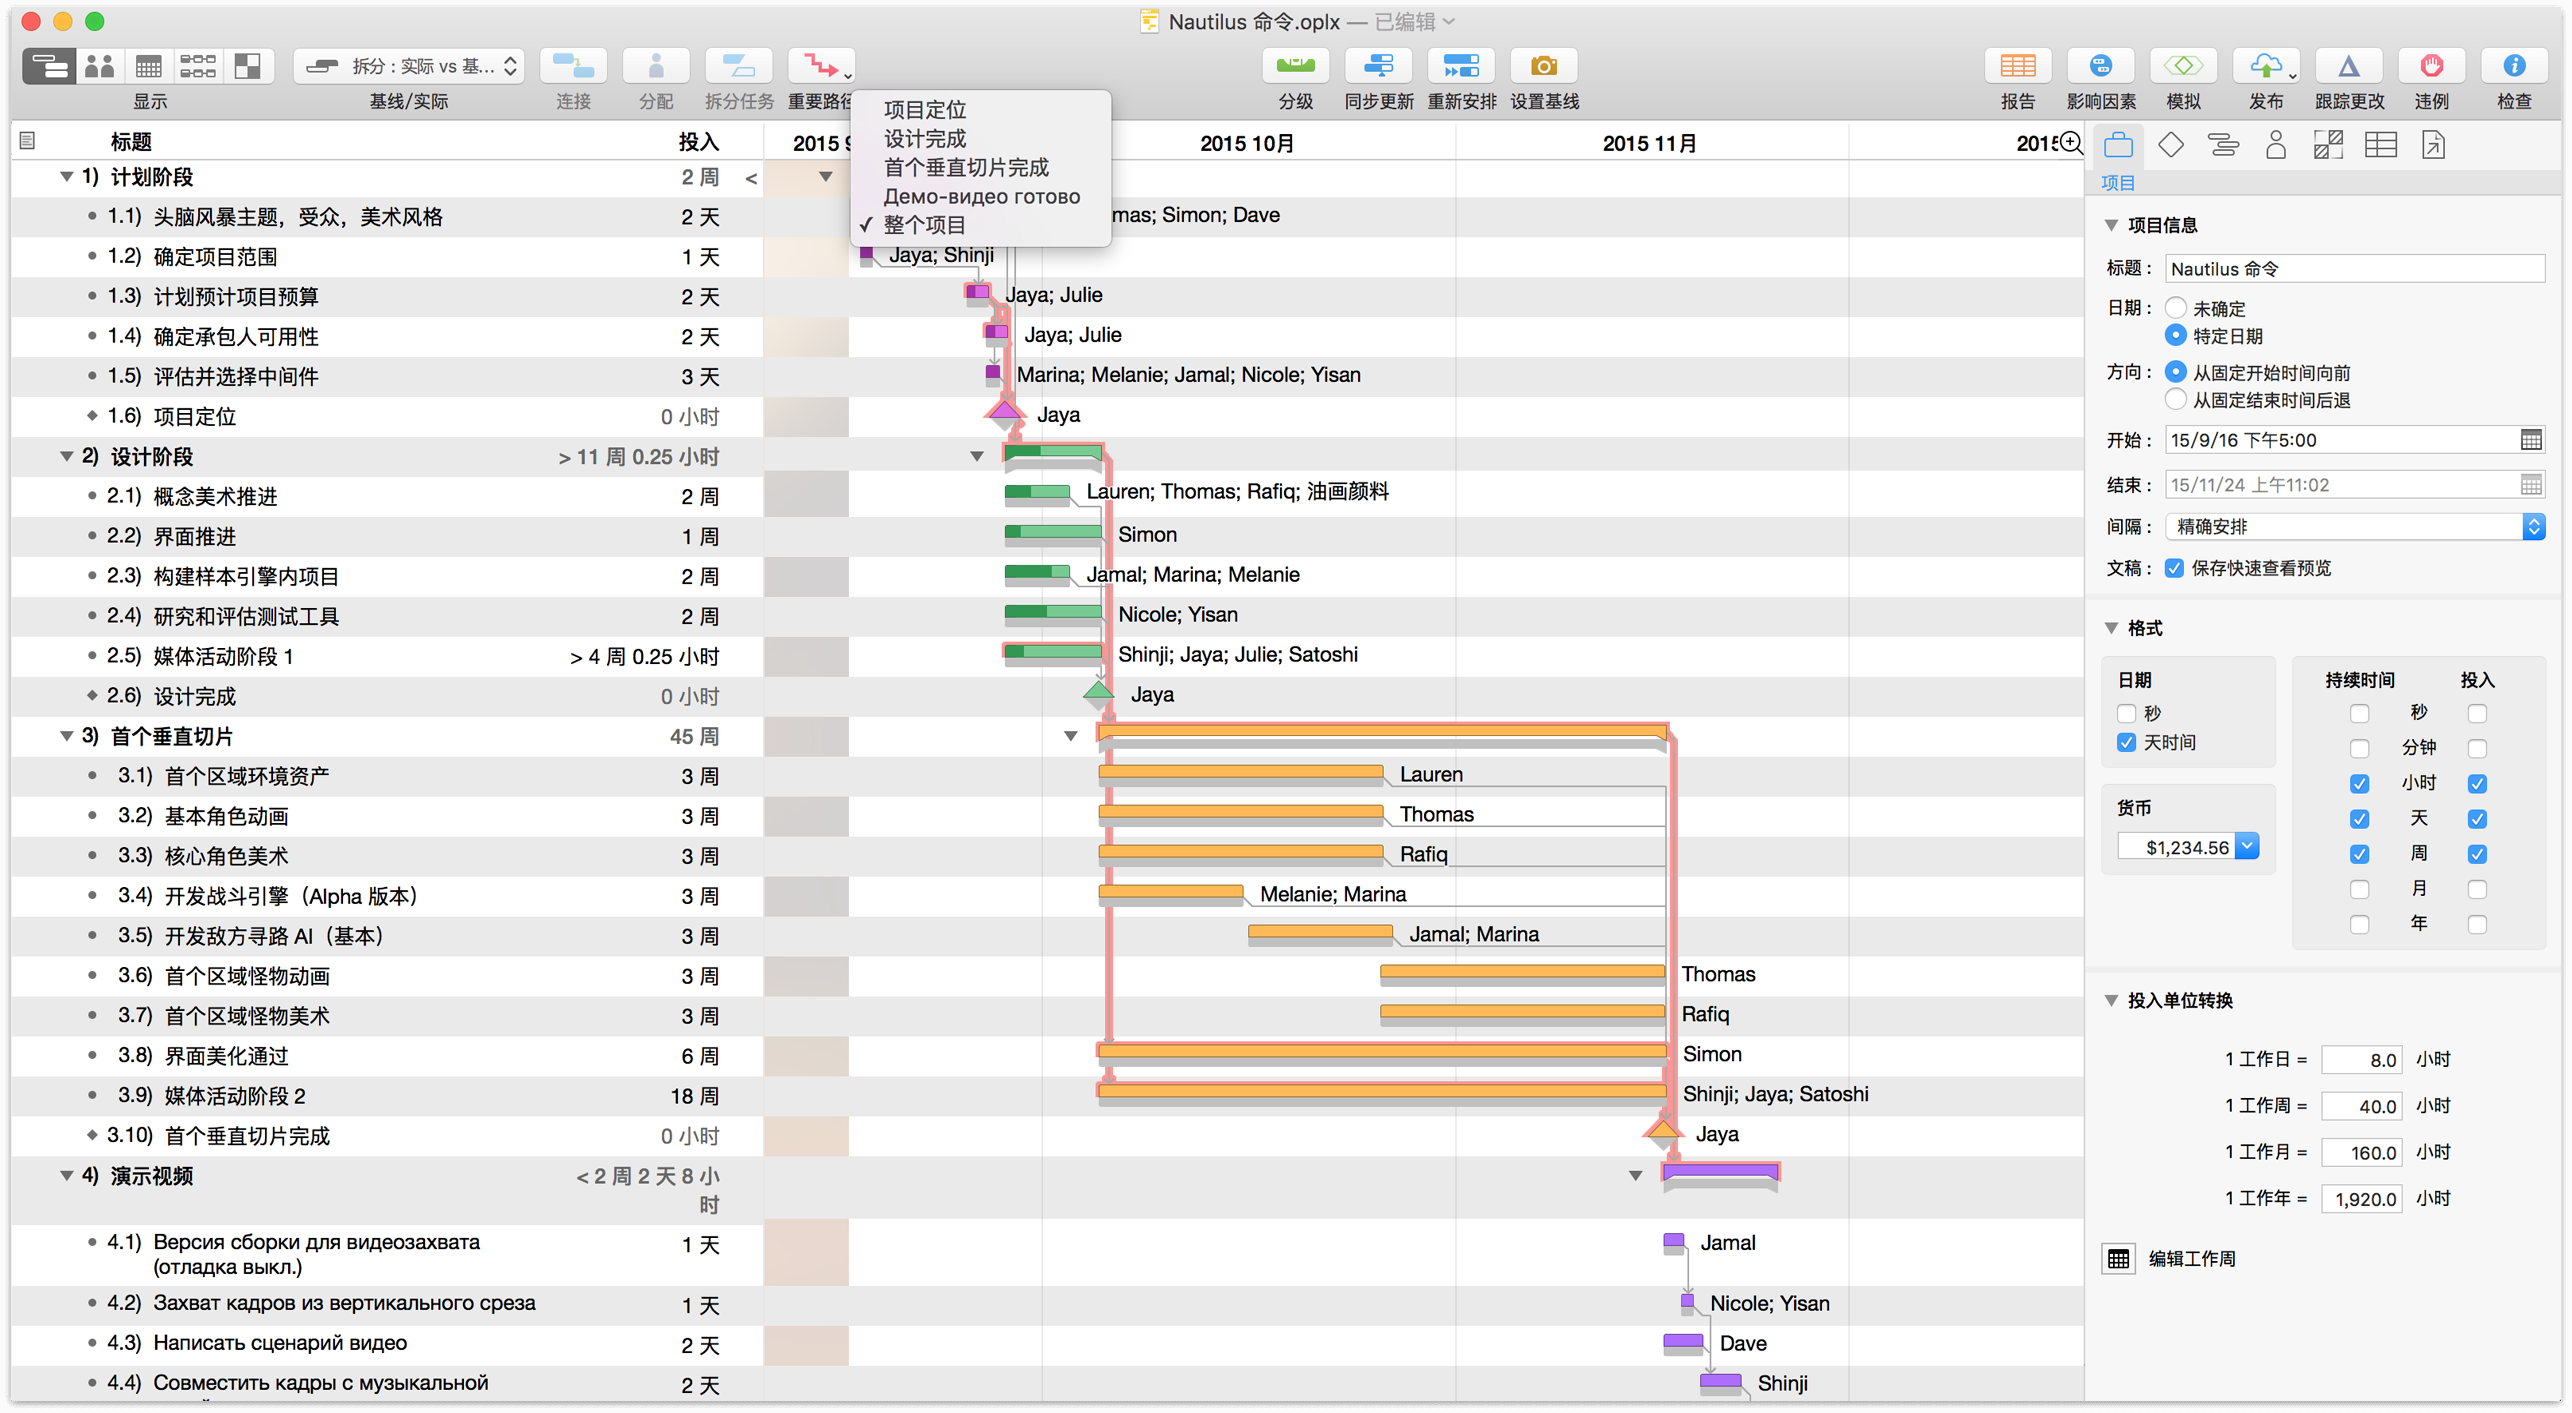Choose 首个垂直切片完成 in the menu
The image size is (2572, 1413).
click(x=965, y=167)
